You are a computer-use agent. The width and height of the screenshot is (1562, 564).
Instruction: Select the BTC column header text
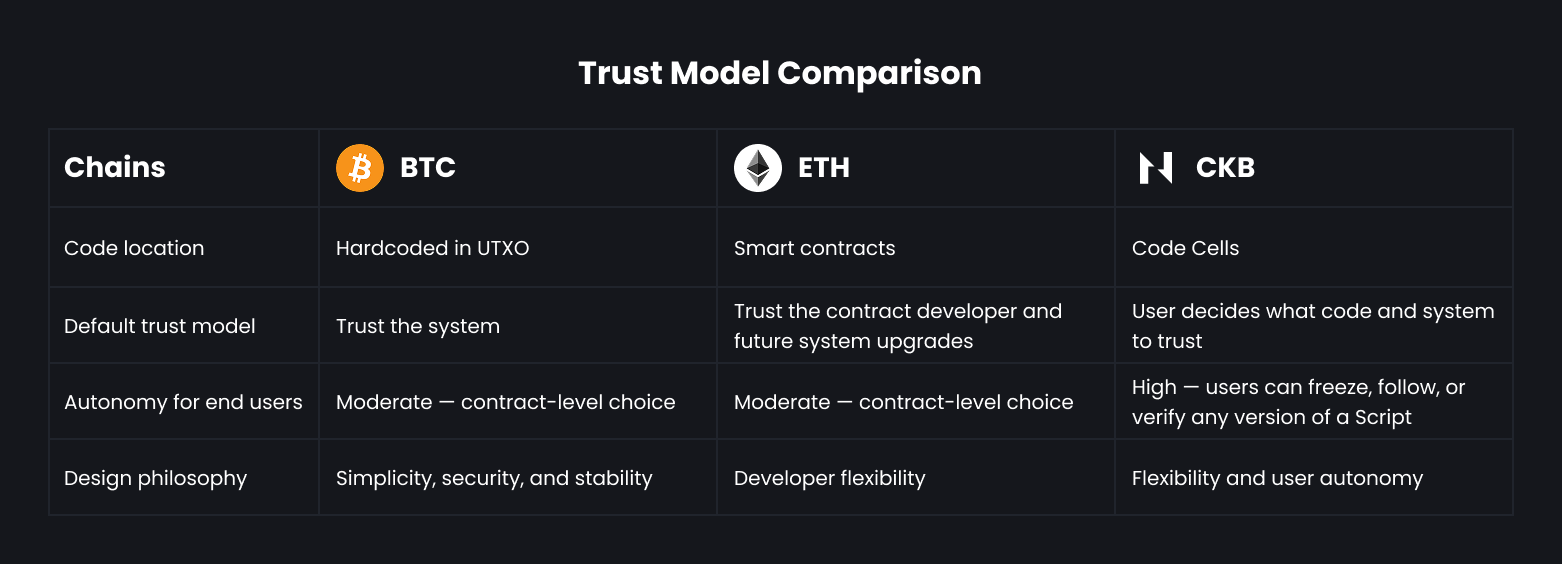(428, 168)
